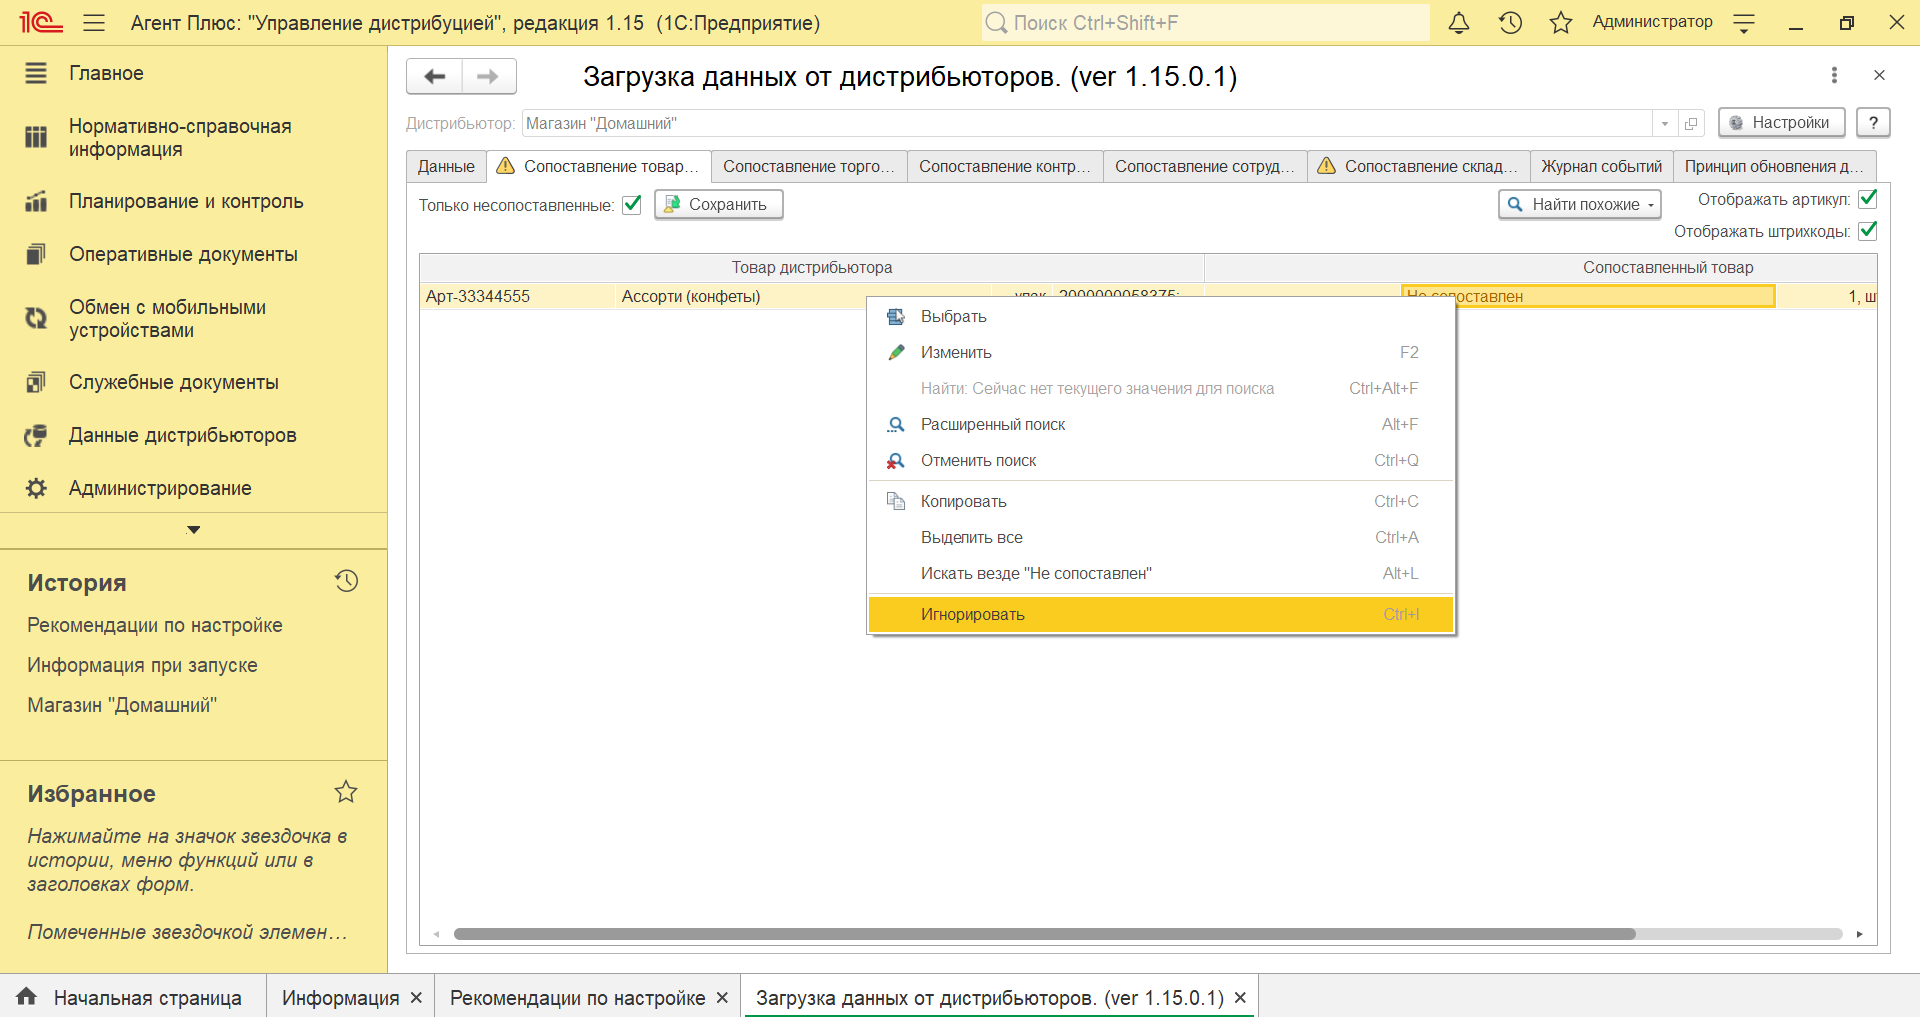Choose Игнорировать in context menu
This screenshot has width=1920, height=1017.
(x=1161, y=614)
